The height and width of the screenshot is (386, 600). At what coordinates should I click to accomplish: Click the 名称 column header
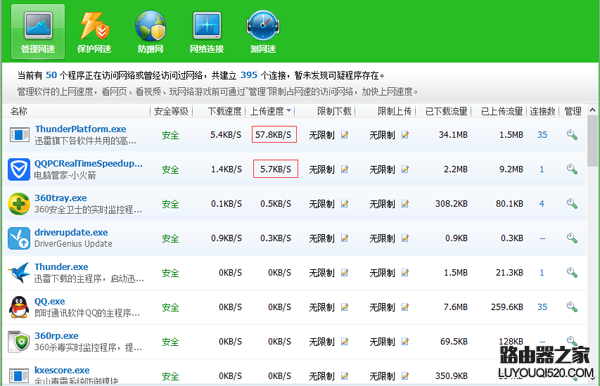pyautogui.click(x=18, y=111)
